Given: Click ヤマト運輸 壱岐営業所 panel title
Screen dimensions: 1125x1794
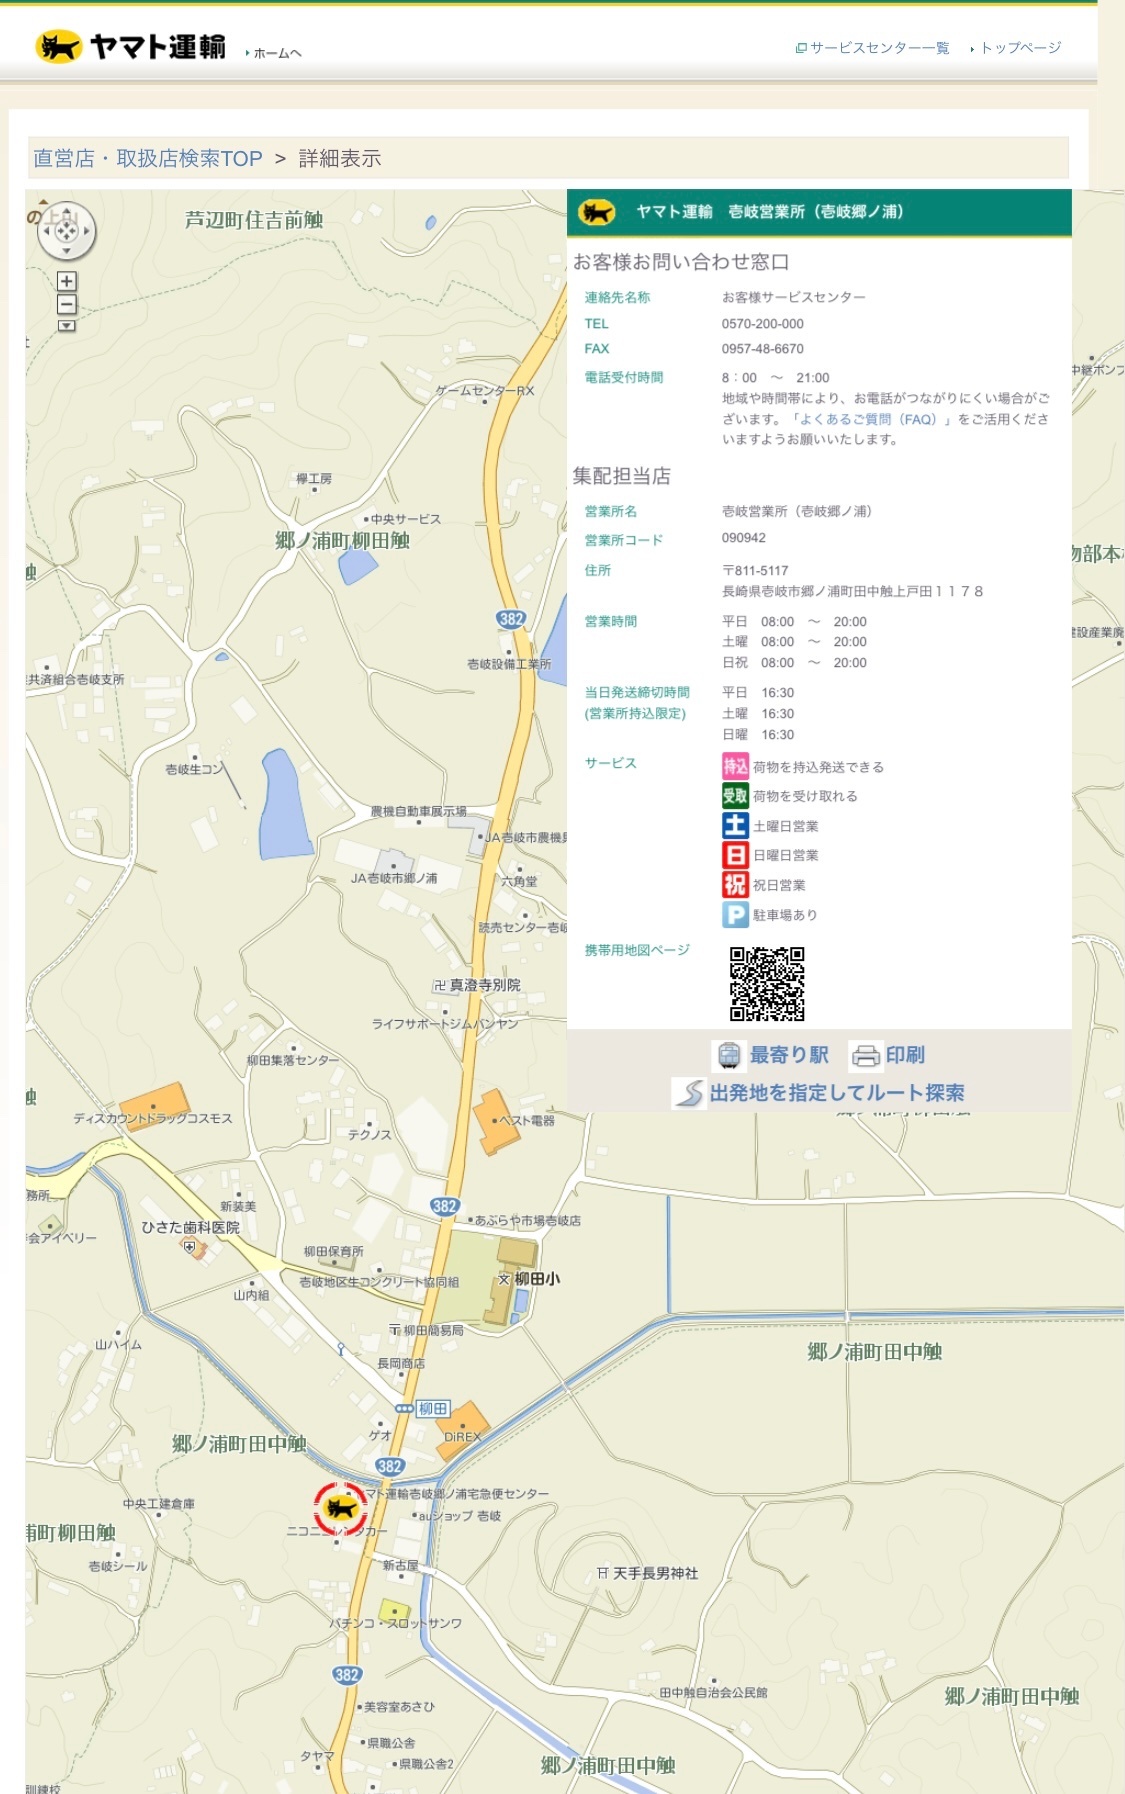Looking at the screenshot, I should [x=769, y=212].
